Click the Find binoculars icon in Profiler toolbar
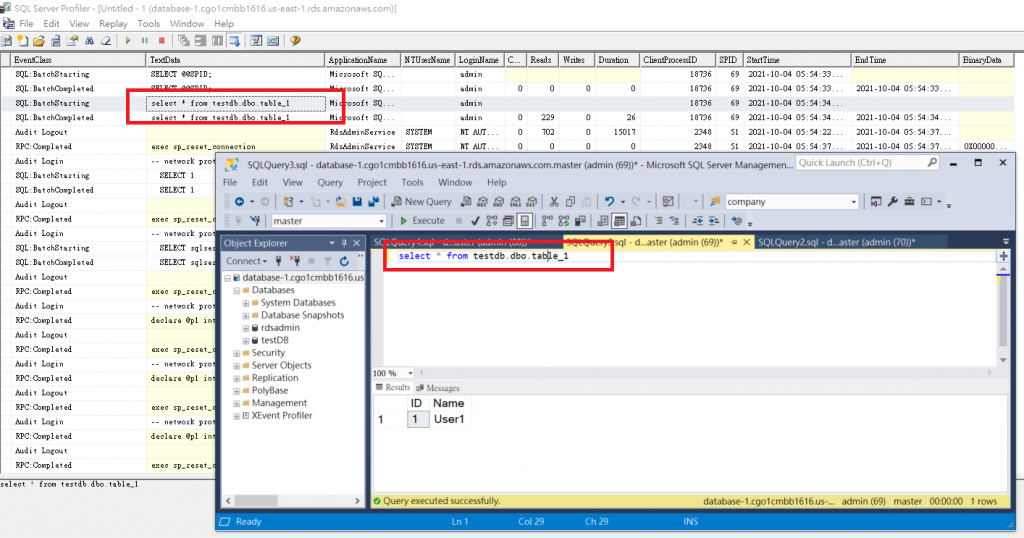This screenshot has height=538, width=1024. tap(89, 40)
